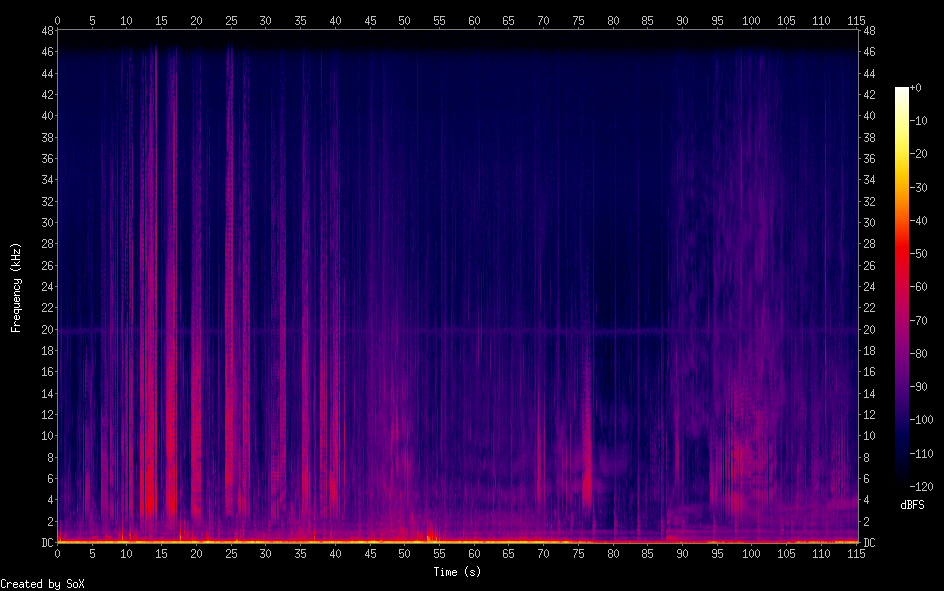Click the 10 kHz label on right axis
This screenshot has height=591, width=944.
click(x=869, y=436)
